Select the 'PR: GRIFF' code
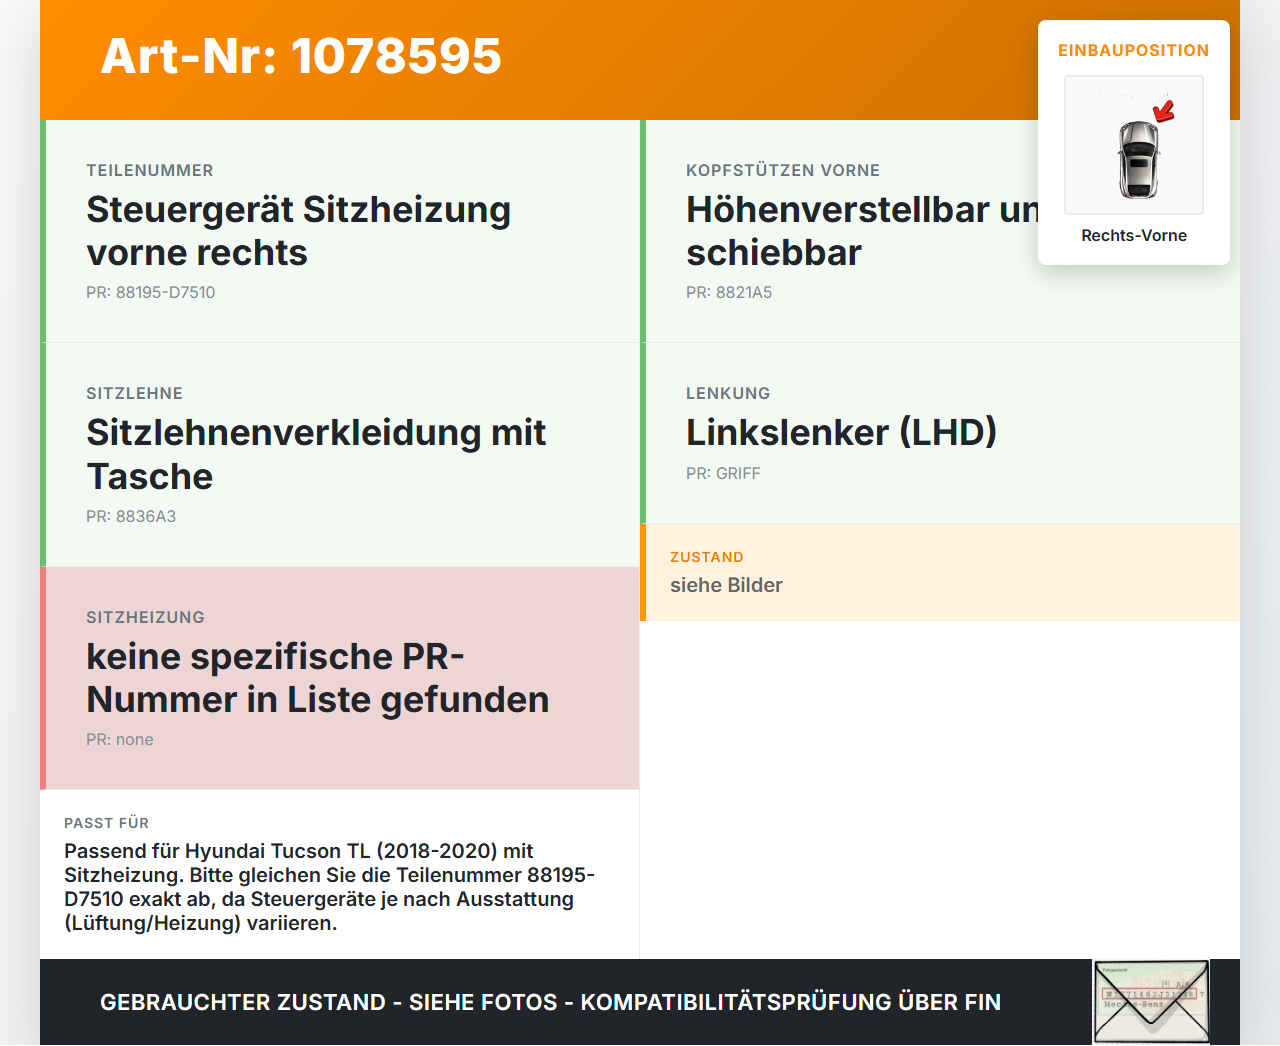Screen dimensions: 1280x1046 pos(723,474)
